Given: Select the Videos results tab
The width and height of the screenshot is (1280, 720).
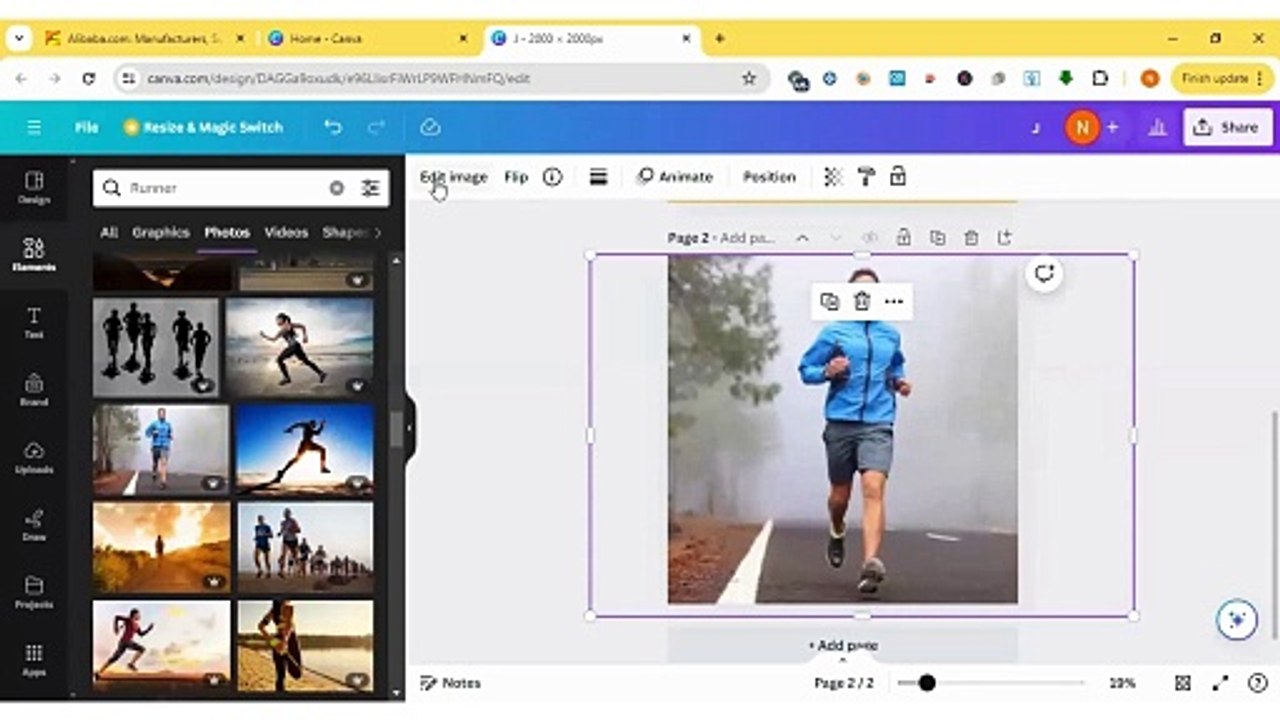Looking at the screenshot, I should [x=286, y=232].
